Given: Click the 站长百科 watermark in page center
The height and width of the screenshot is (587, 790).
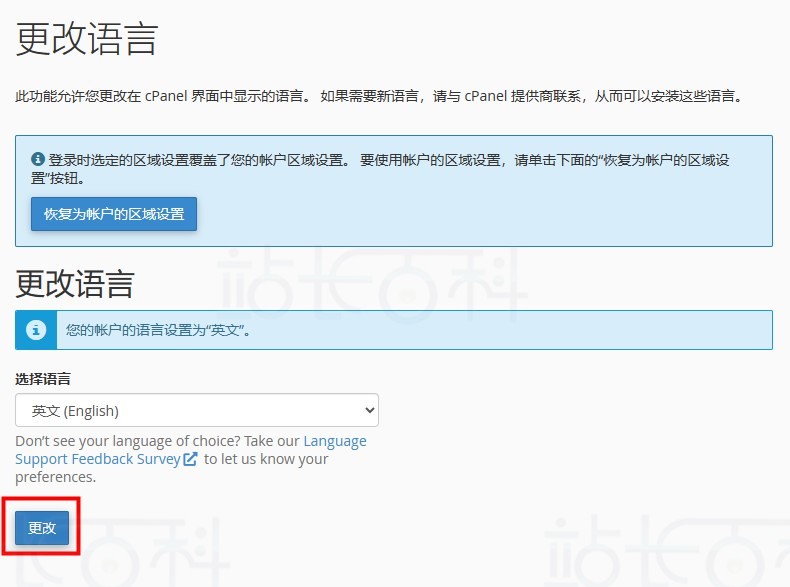Looking at the screenshot, I should coord(372,283).
